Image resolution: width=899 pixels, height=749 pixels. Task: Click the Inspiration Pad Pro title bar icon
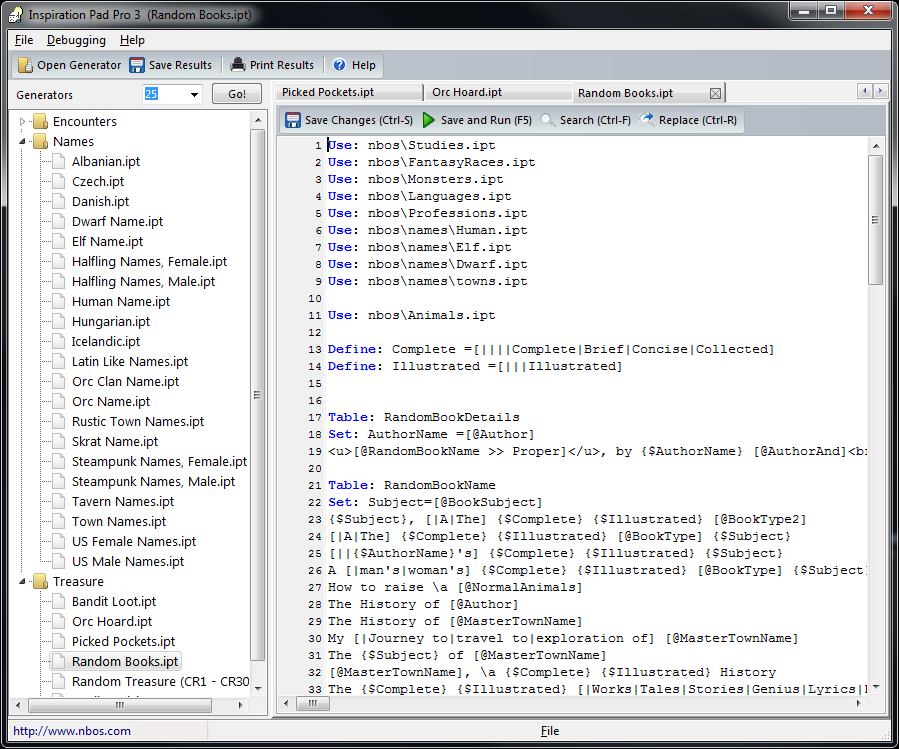point(15,15)
